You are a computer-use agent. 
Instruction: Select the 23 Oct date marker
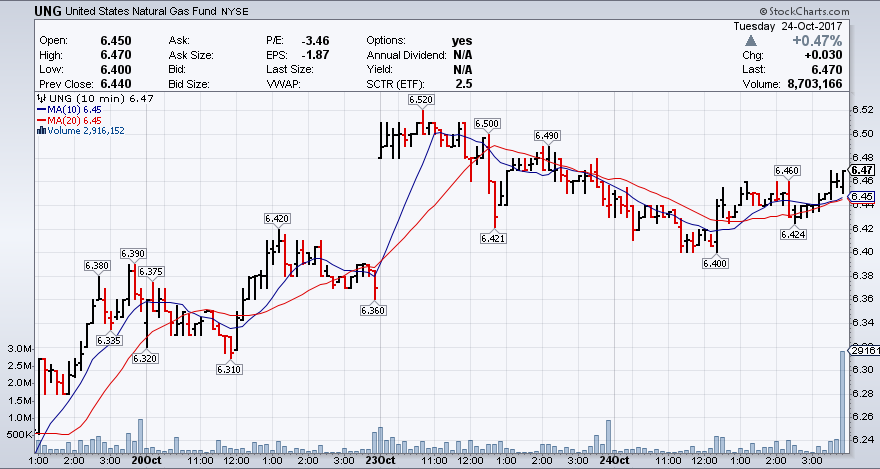[x=379, y=461]
